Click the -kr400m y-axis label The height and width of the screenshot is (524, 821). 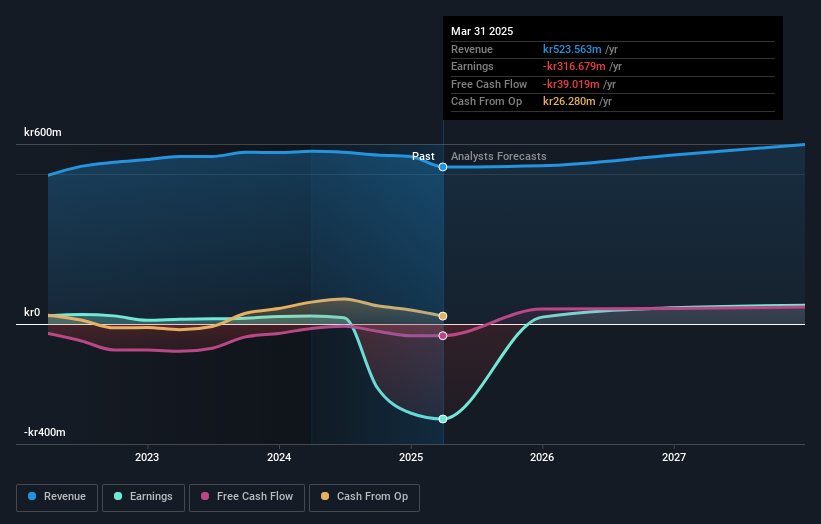[x=45, y=432]
